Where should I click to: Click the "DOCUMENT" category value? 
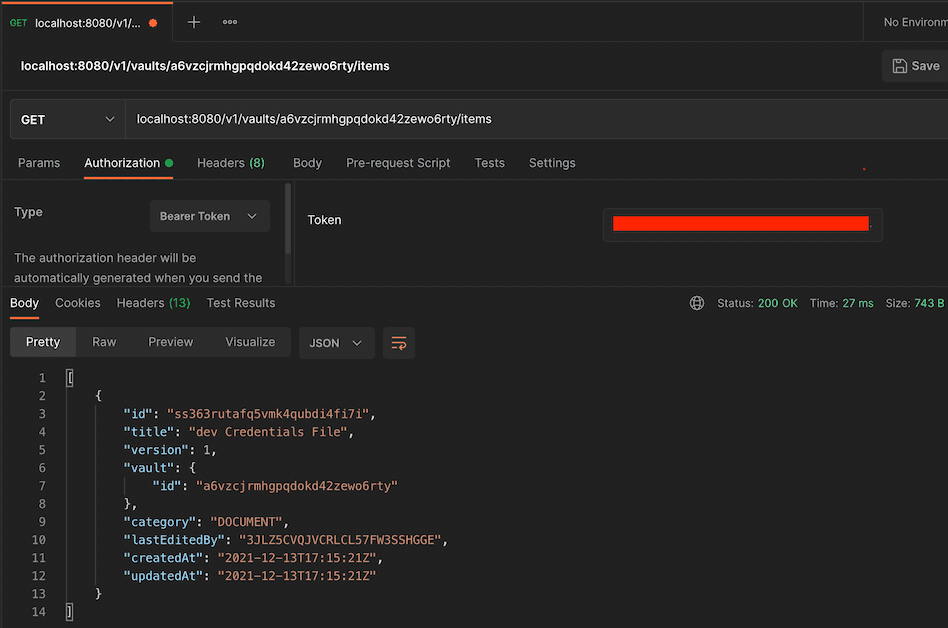pos(246,522)
